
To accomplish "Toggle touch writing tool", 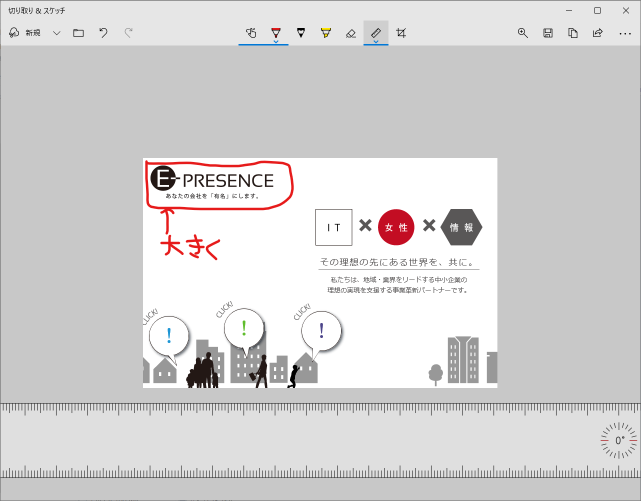I will coord(251,33).
